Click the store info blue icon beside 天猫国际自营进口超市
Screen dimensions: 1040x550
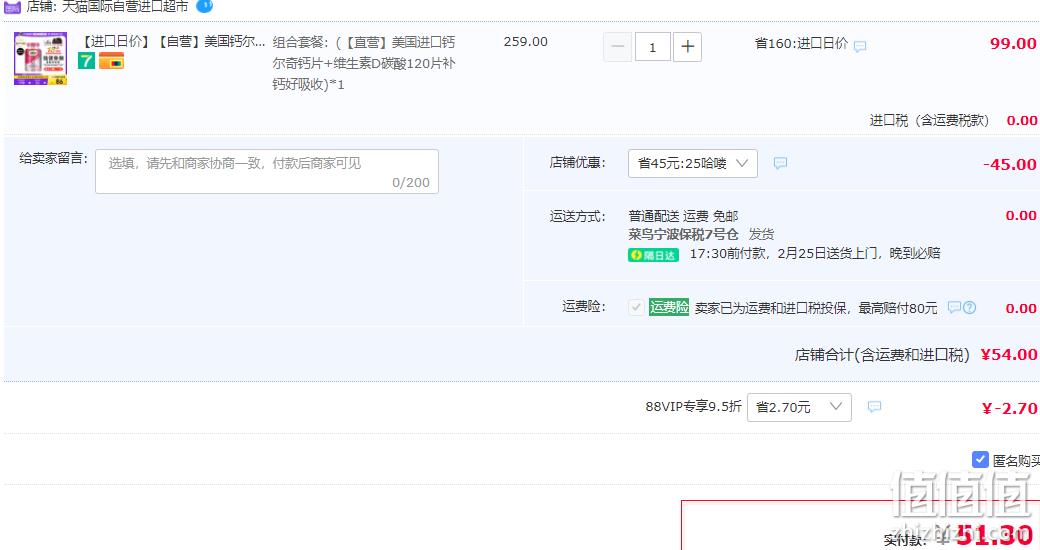[x=204, y=6]
